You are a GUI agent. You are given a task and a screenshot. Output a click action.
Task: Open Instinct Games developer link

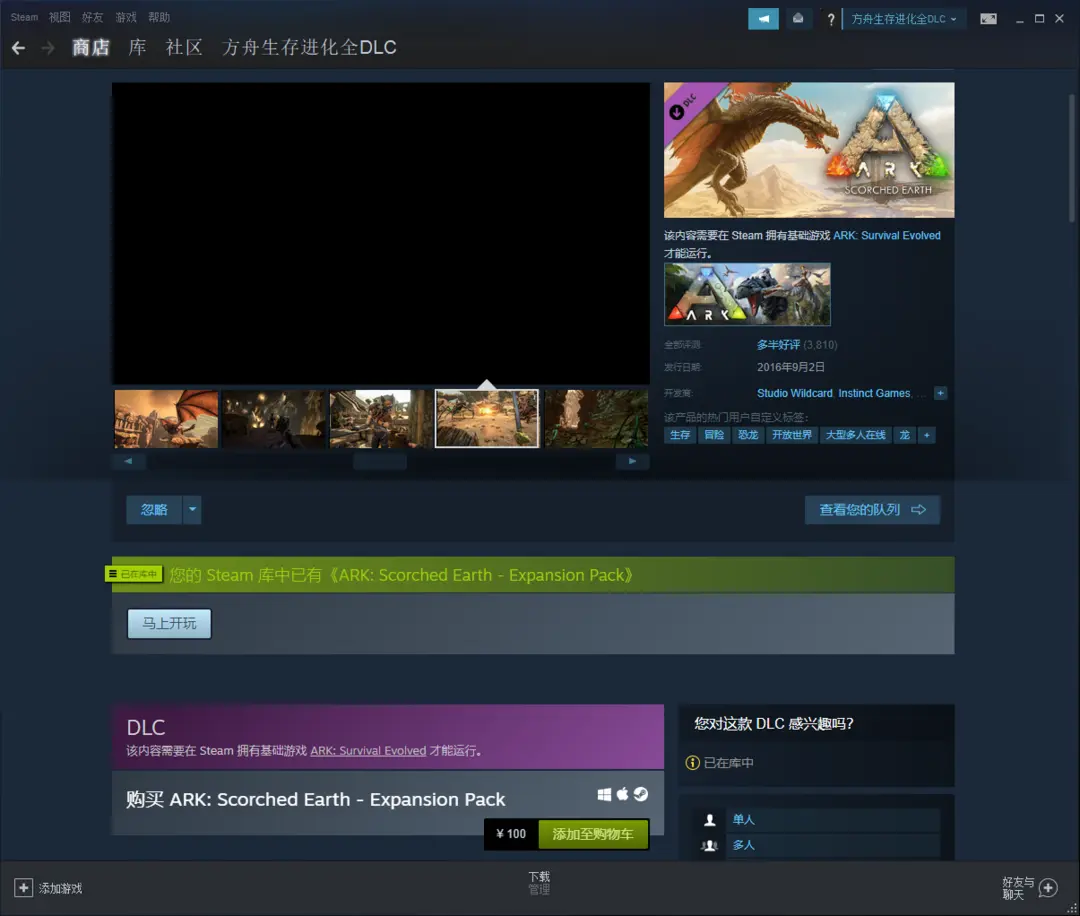tap(874, 393)
